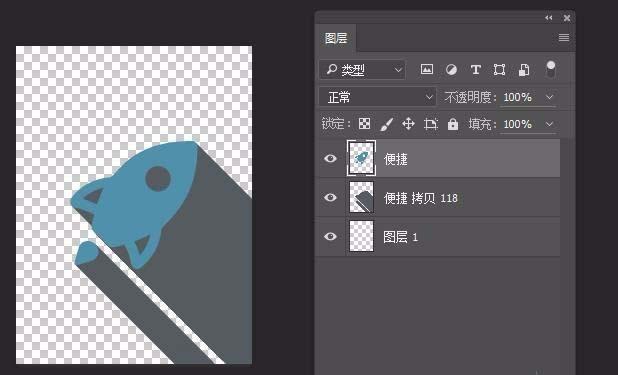Viewport: 618px width, 375px height.
Task: Lock transparent pixels checkerboard icon
Action: pos(365,124)
